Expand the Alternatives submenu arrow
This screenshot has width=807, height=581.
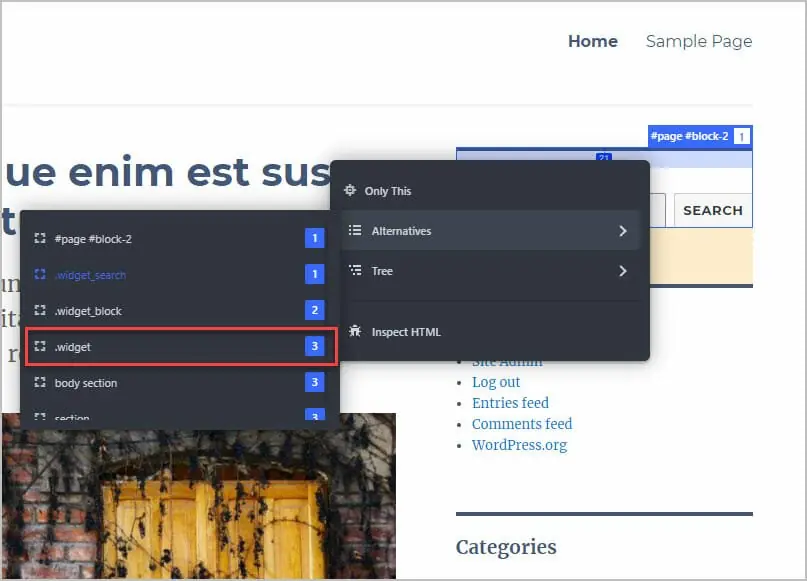[x=622, y=231]
